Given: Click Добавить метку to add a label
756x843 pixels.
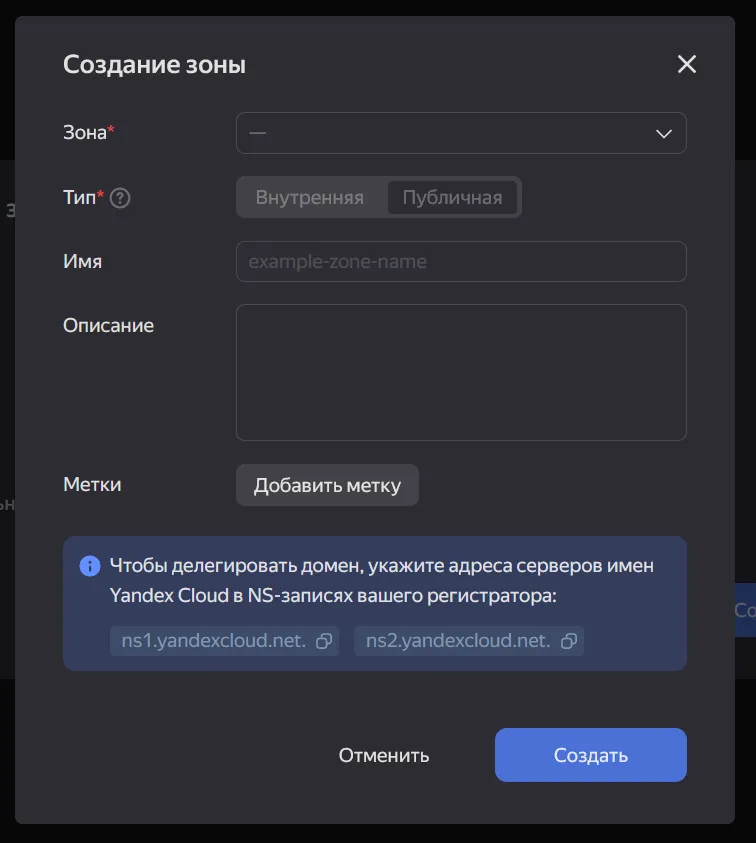Looking at the screenshot, I should (327, 484).
